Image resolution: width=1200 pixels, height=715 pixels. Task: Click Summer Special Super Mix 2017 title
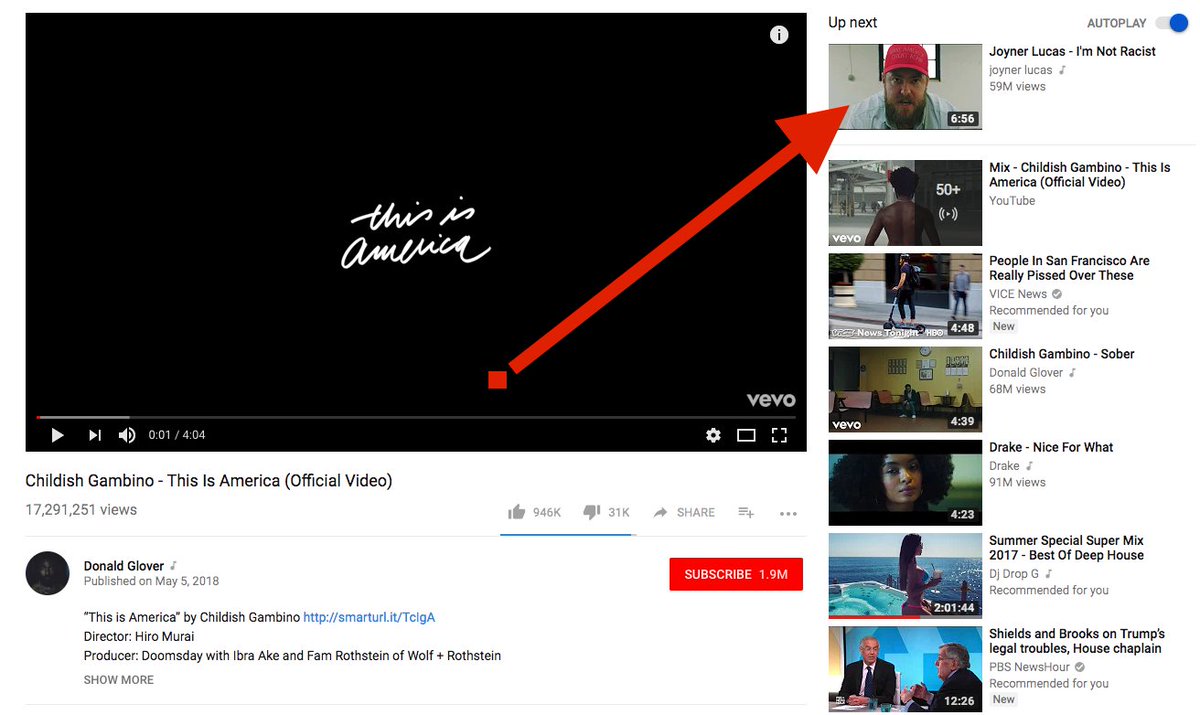(x=1066, y=548)
